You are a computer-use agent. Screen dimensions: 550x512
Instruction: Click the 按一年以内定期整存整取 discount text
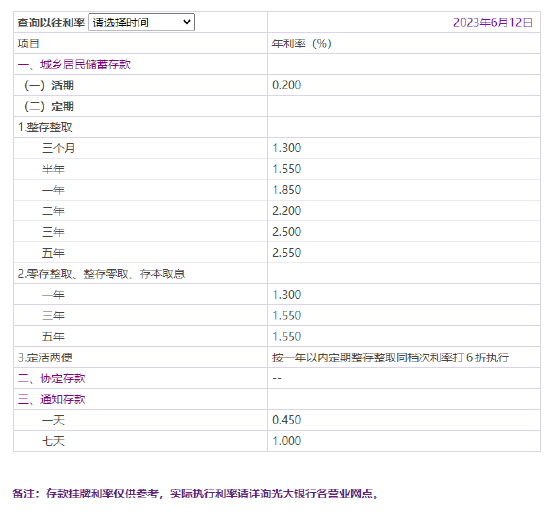390,357
